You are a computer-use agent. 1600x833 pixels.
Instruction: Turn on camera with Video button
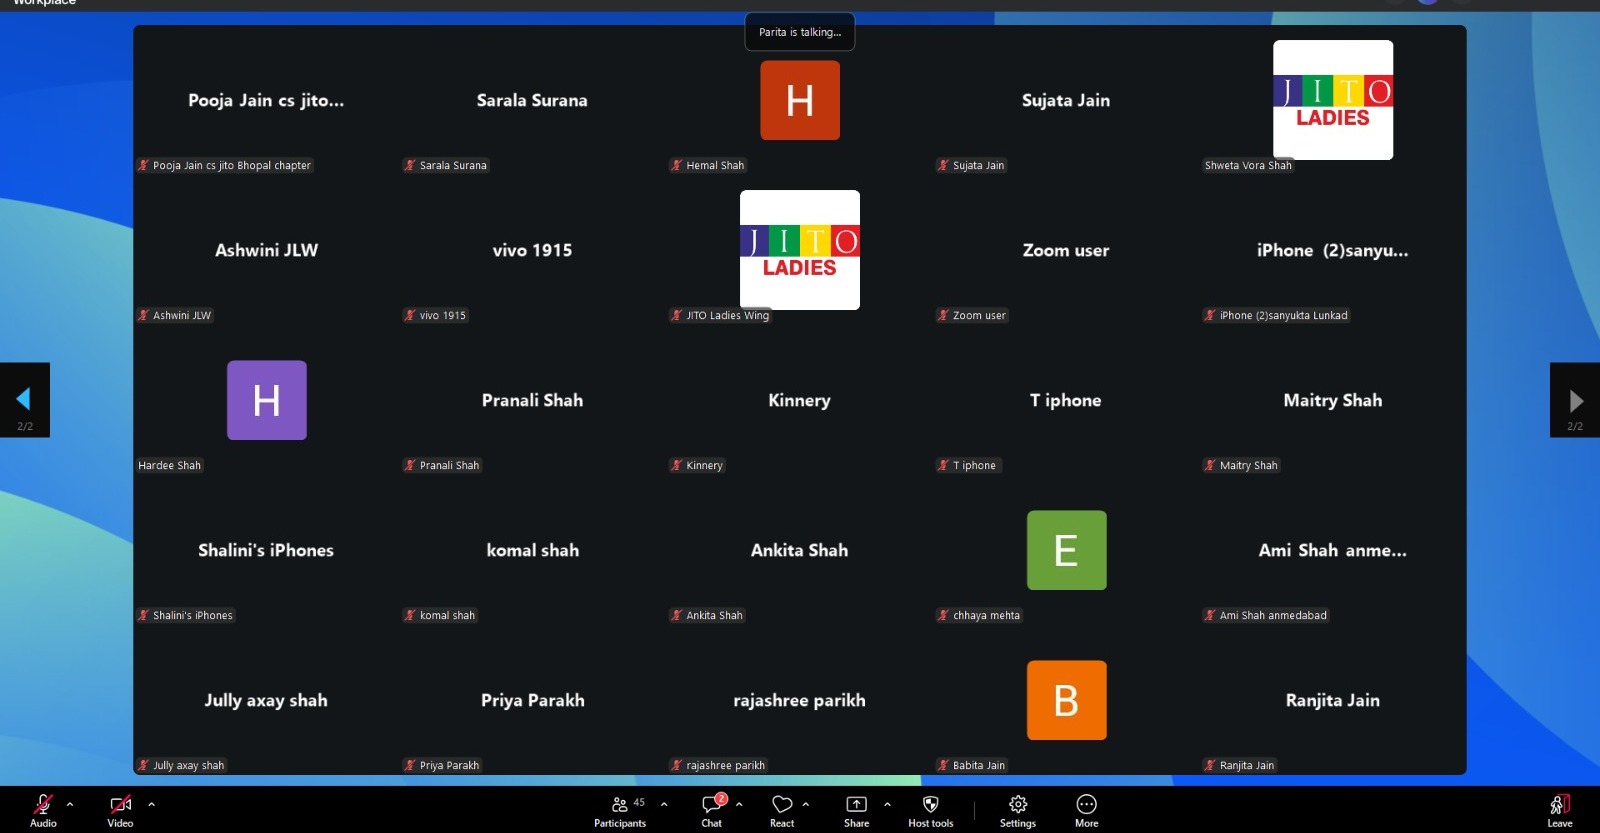(120, 805)
